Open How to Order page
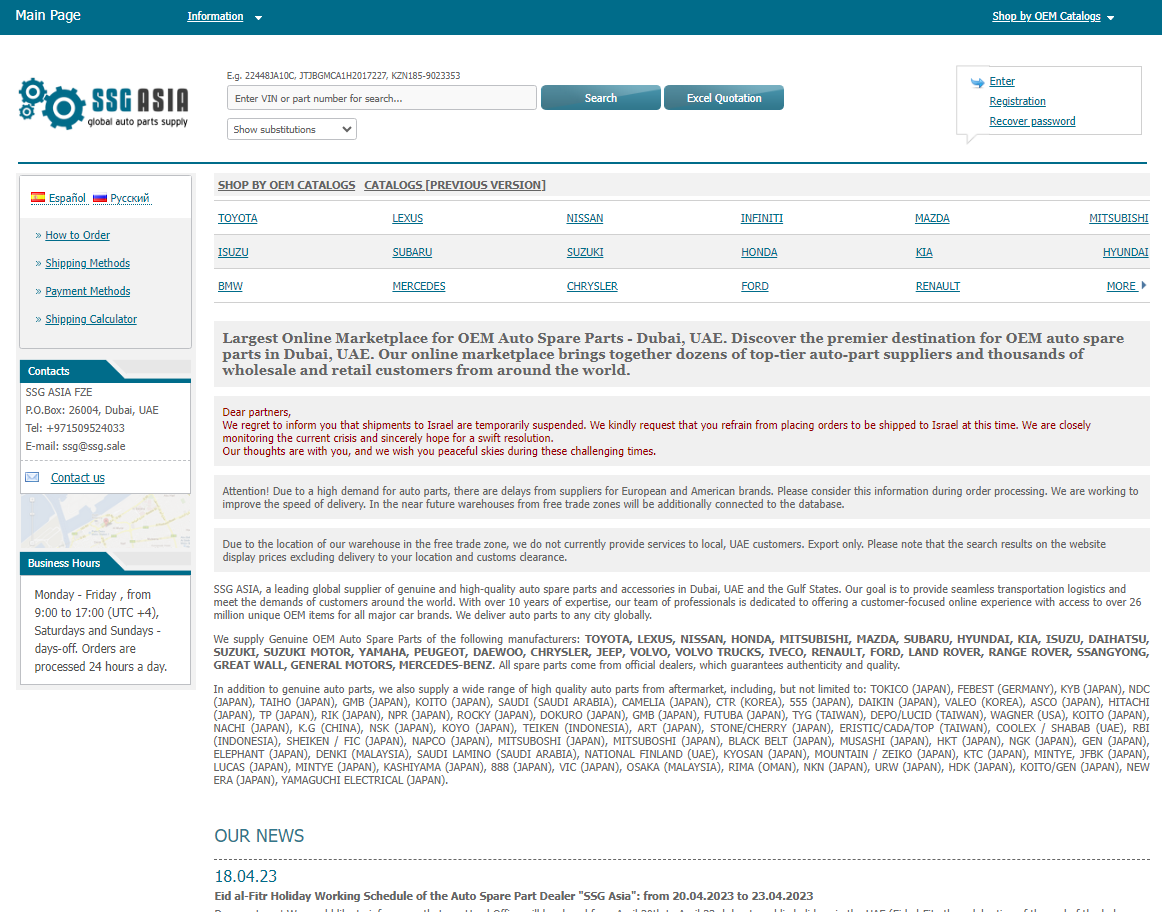 coord(77,235)
